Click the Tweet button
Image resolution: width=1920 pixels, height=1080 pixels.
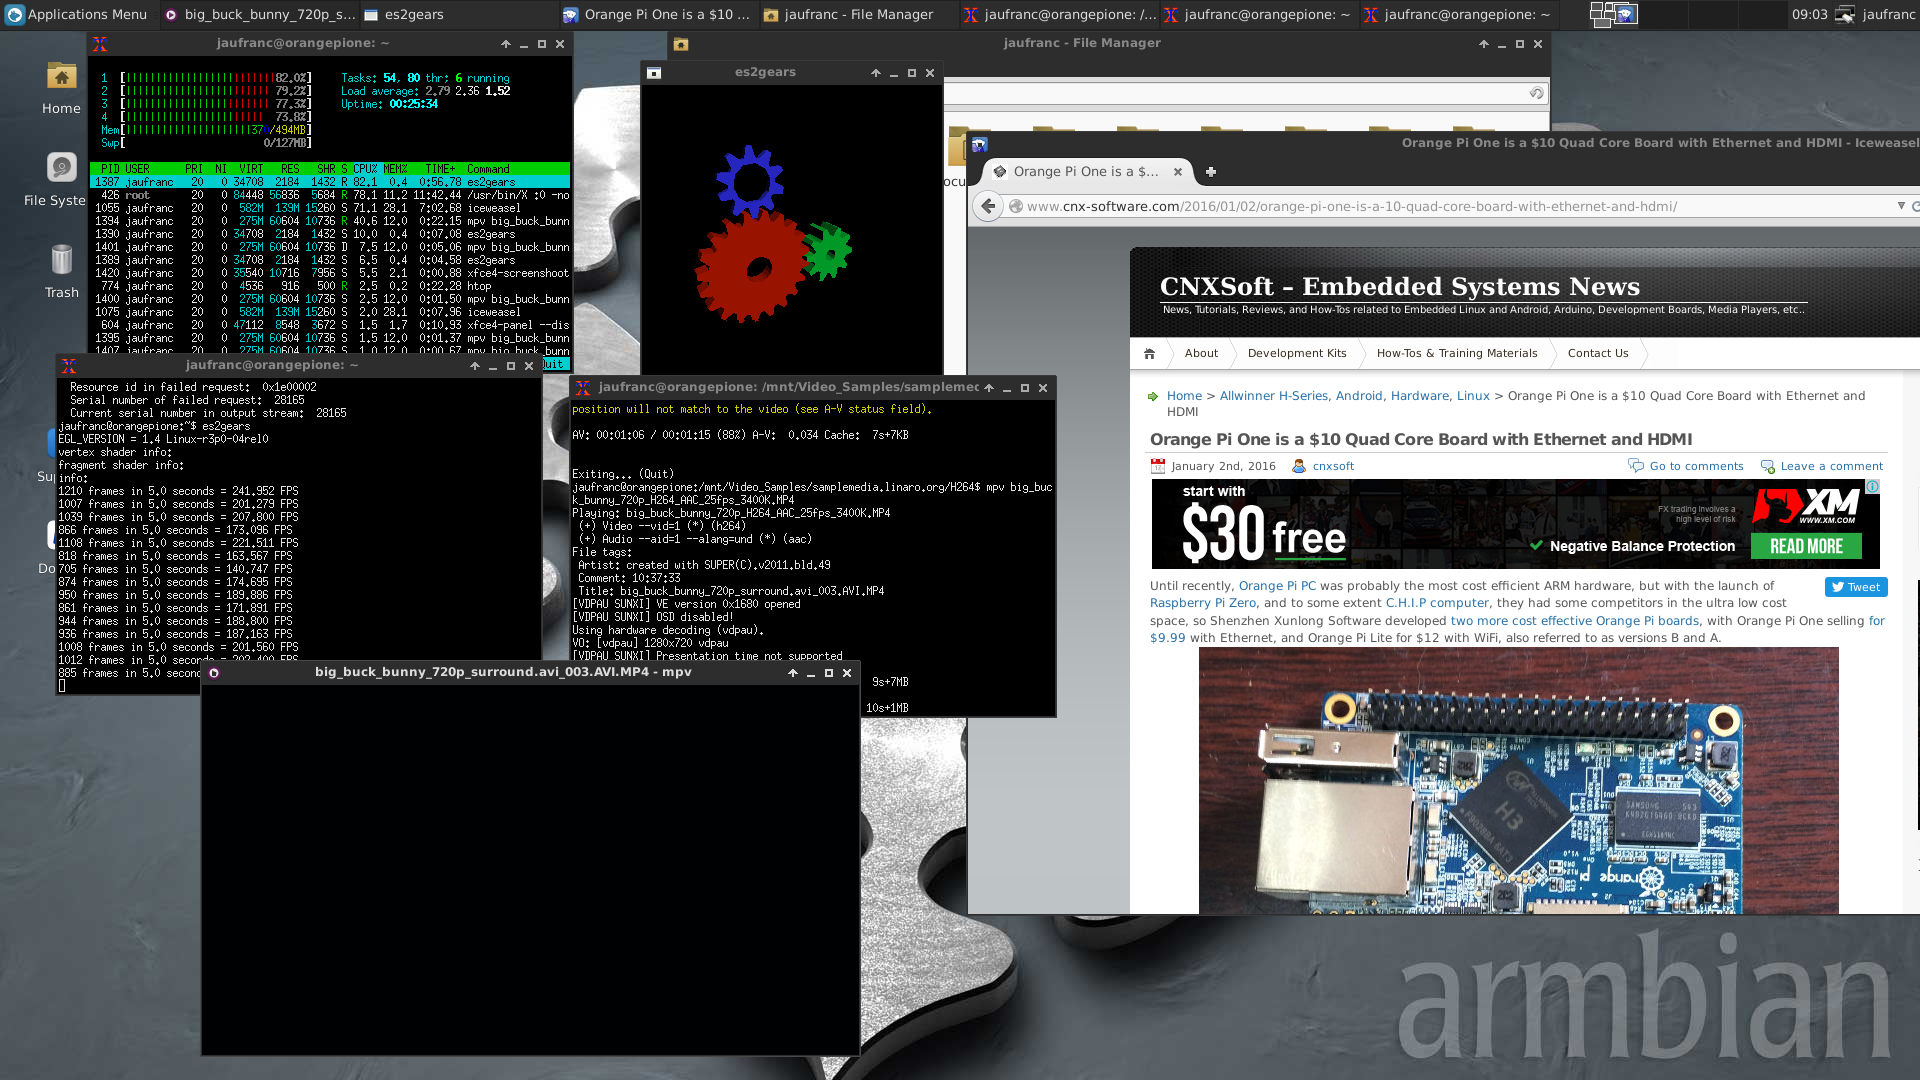click(x=1856, y=587)
